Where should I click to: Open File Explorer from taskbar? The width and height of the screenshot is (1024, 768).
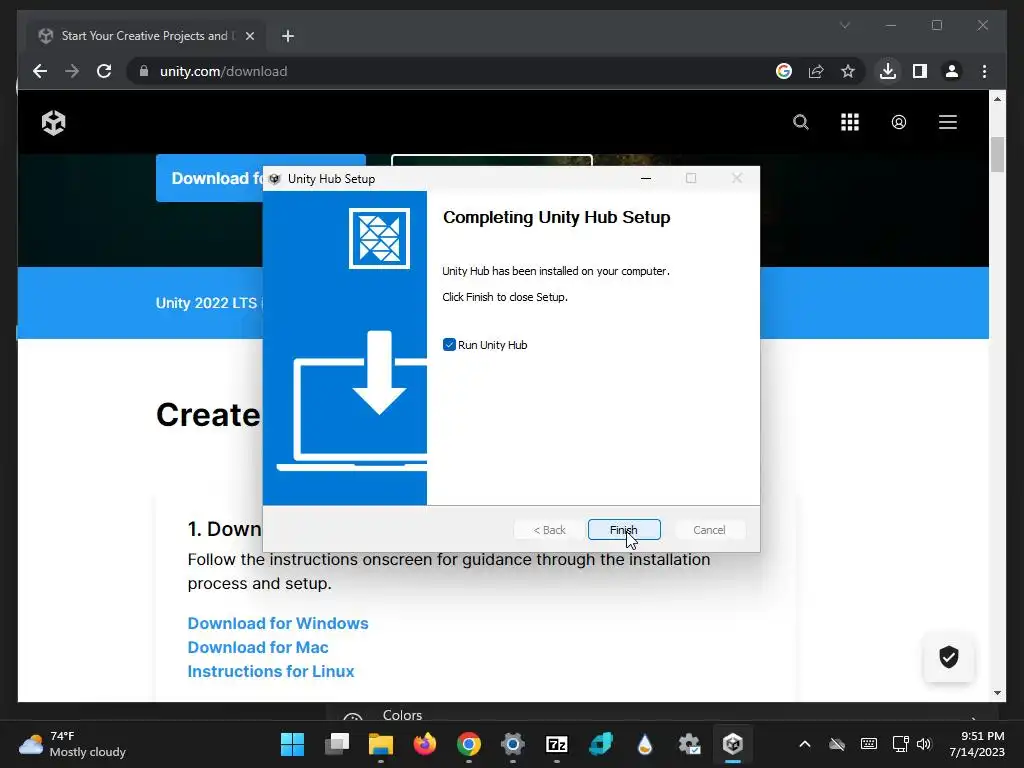(x=381, y=744)
